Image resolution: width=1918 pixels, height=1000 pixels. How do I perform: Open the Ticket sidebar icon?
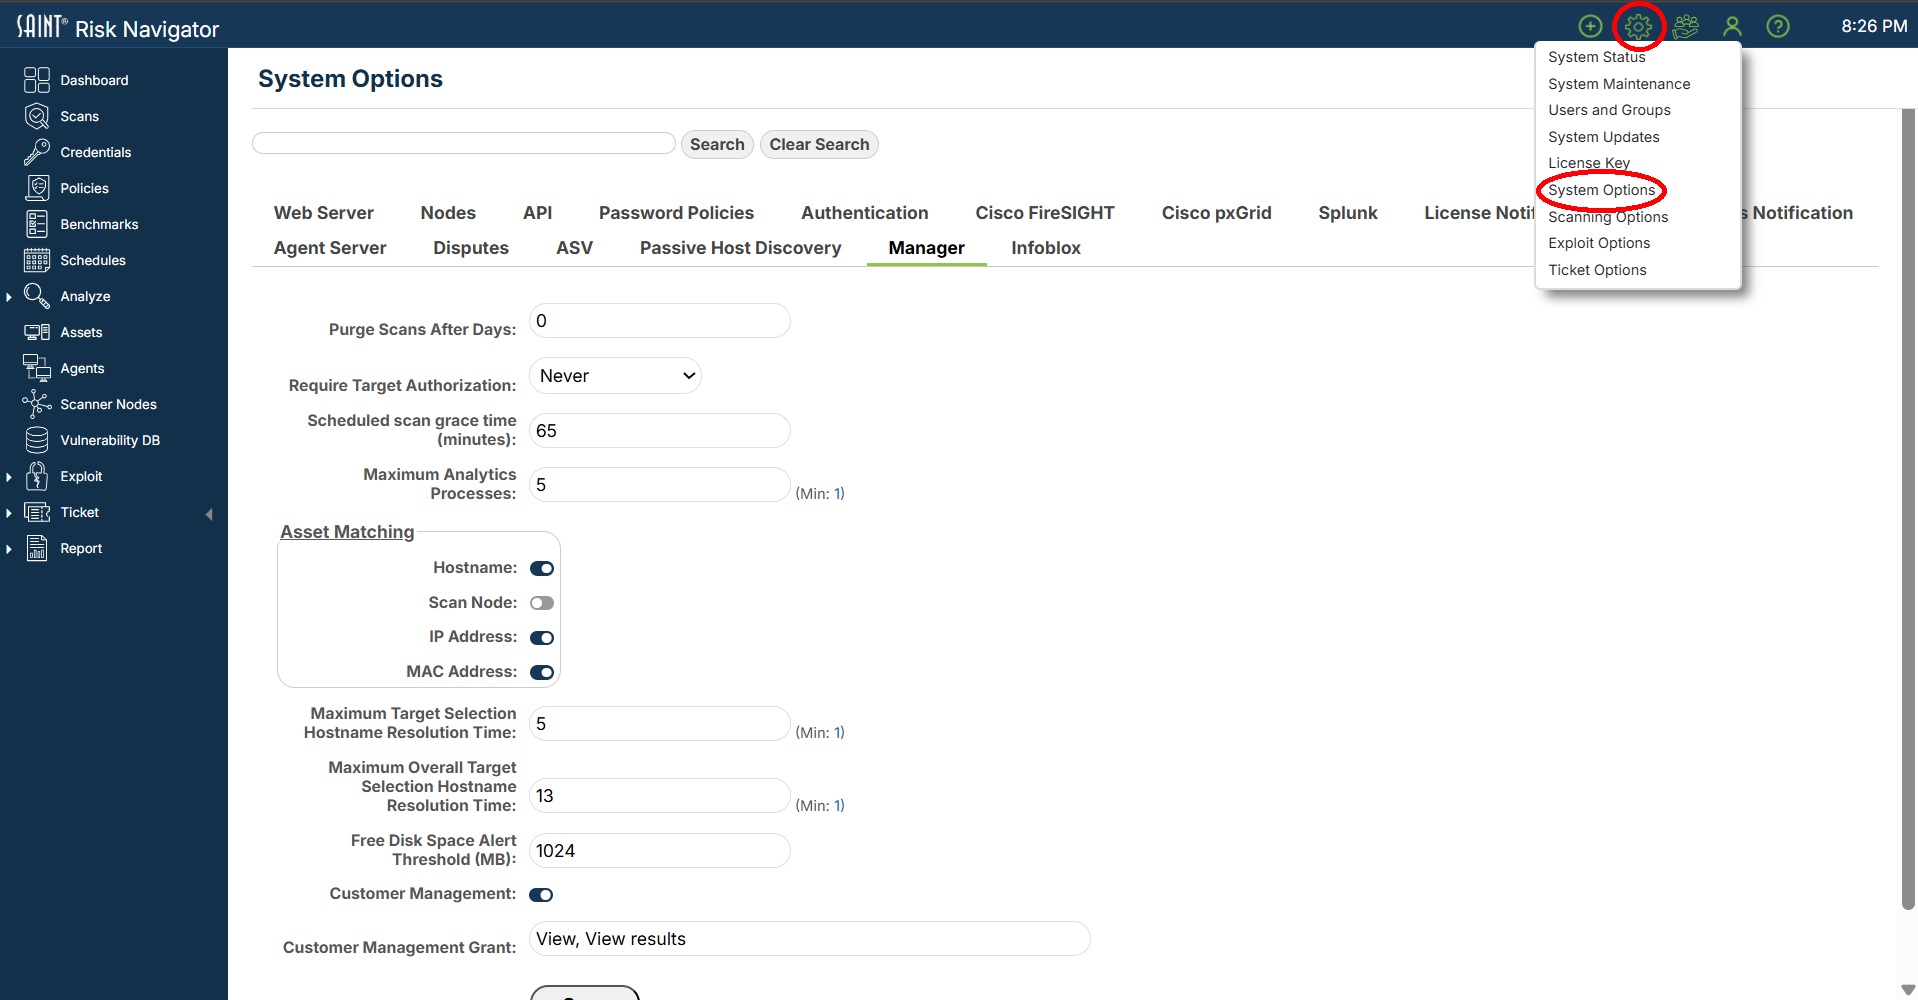(37, 512)
